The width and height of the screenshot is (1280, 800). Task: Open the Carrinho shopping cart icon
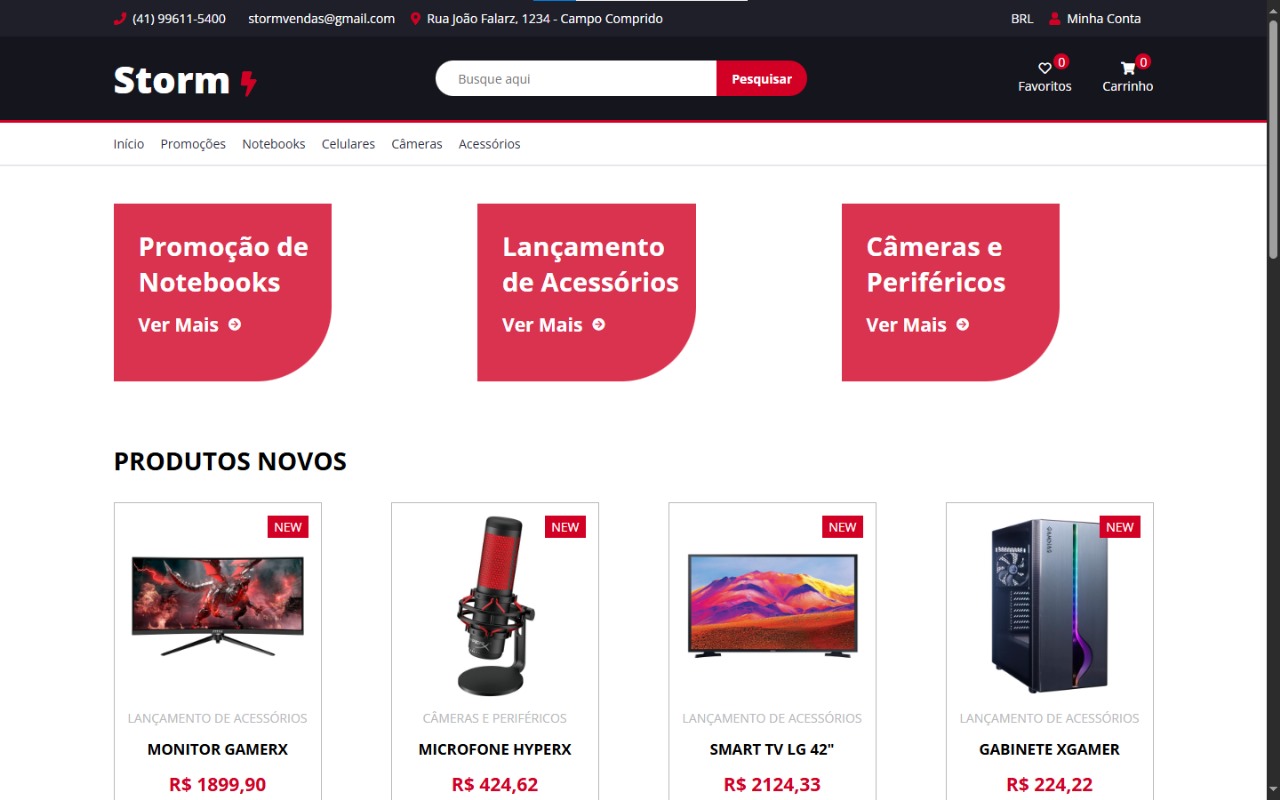(x=1127, y=68)
